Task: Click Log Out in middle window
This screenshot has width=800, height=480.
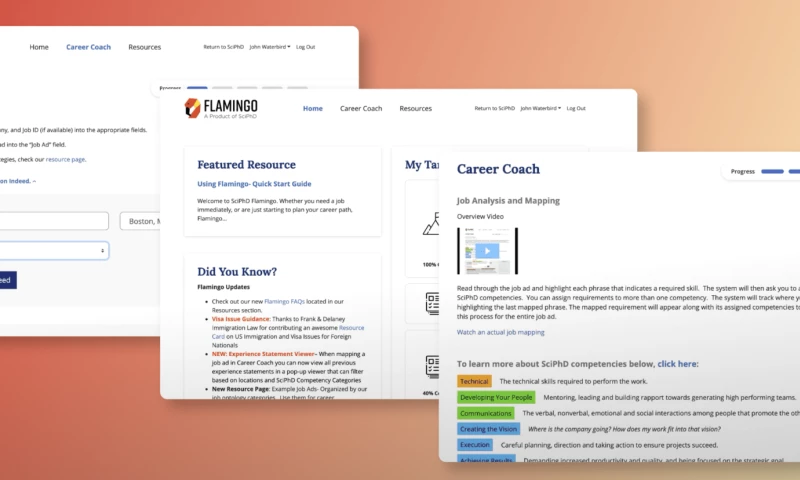Action: click(576, 108)
